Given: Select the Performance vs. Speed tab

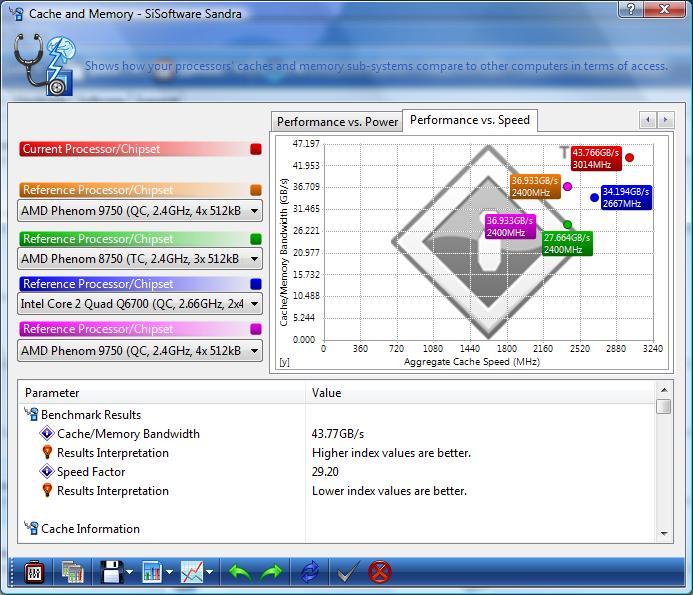Looking at the screenshot, I should [x=470, y=120].
